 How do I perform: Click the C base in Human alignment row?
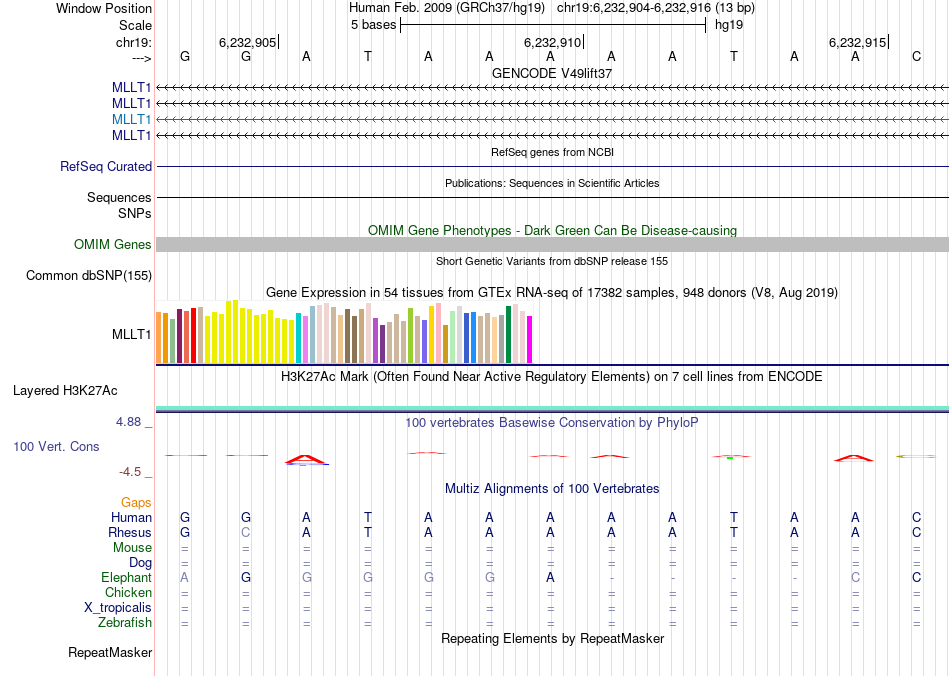916,517
